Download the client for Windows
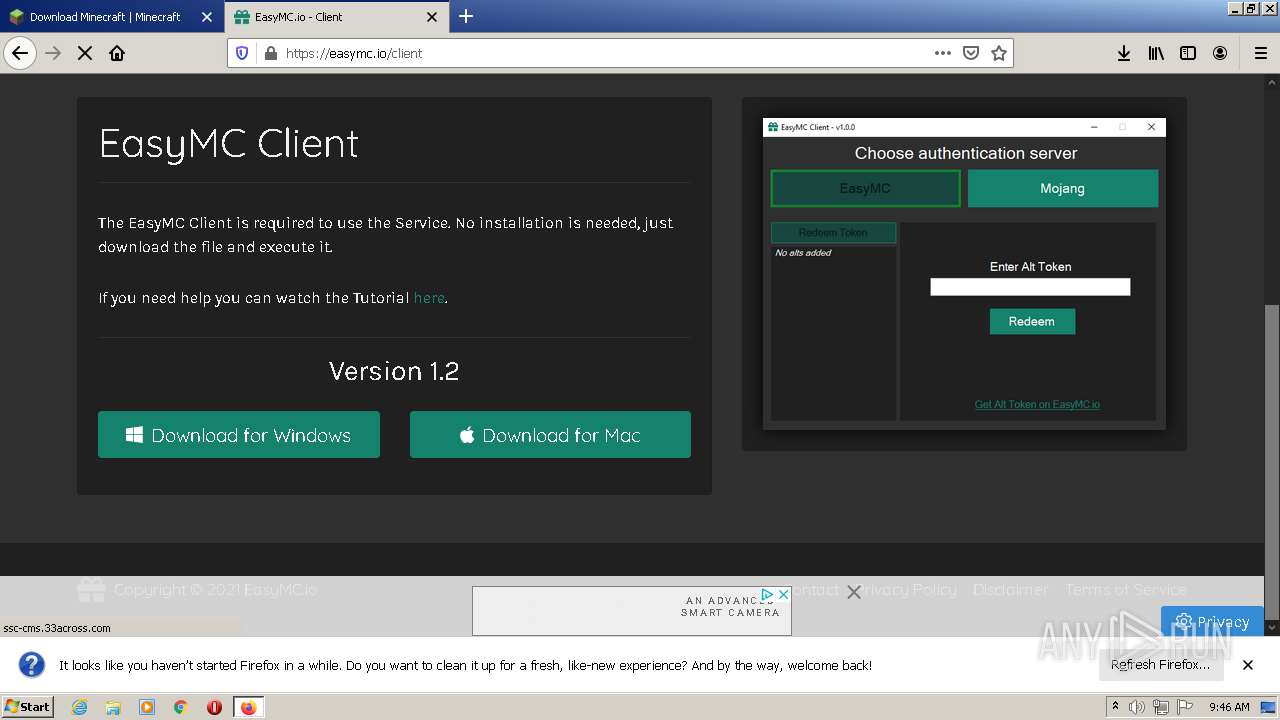Image resolution: width=1280 pixels, height=720 pixels. coord(239,435)
